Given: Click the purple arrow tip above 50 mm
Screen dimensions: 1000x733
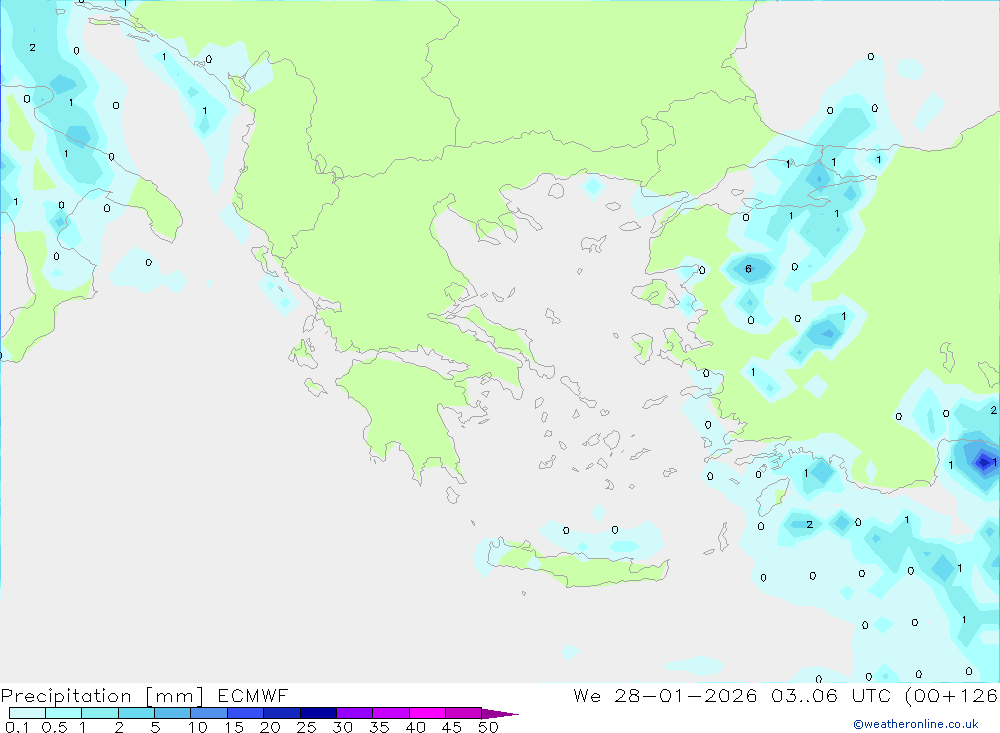Looking at the screenshot, I should coord(499,714).
